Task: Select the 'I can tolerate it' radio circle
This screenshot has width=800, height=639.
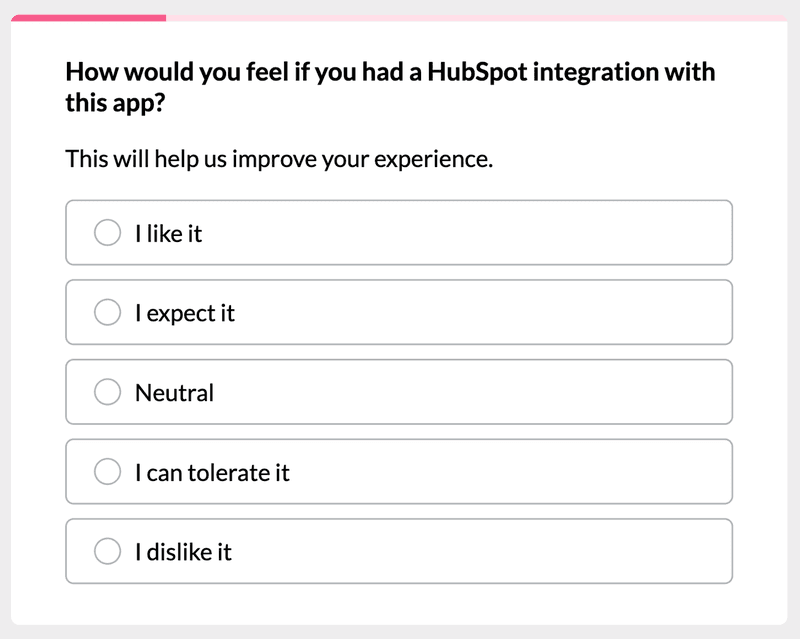Action: point(107,472)
